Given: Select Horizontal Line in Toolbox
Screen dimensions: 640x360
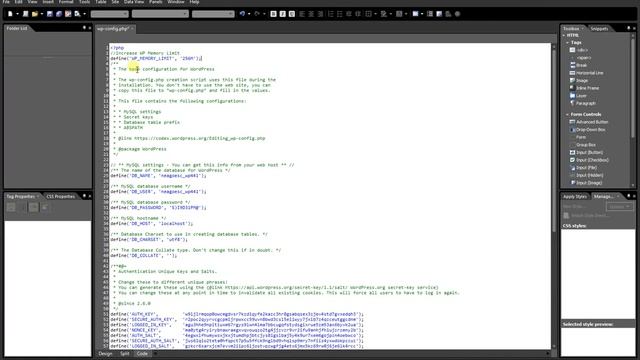Looking at the screenshot, I should click(x=586, y=73).
